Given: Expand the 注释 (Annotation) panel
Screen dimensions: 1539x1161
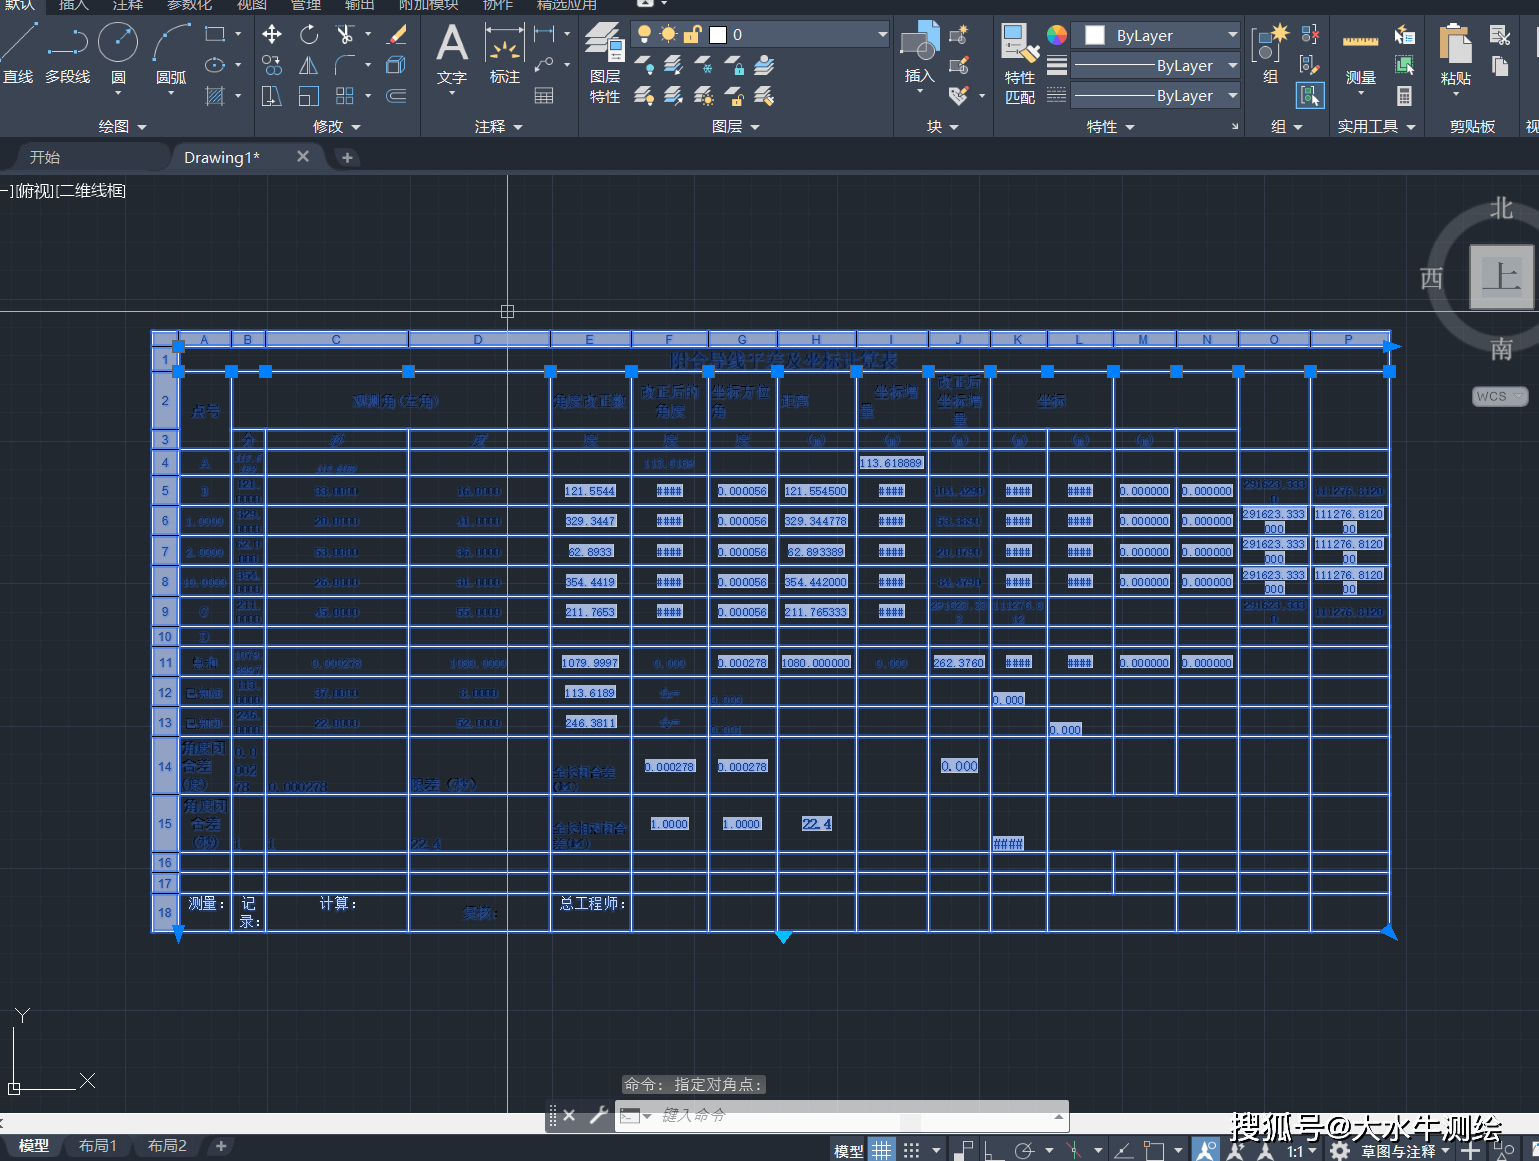Looking at the screenshot, I should (498, 127).
